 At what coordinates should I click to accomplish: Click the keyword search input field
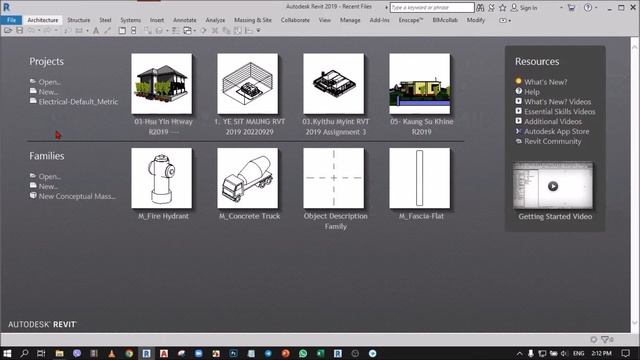point(432,7)
